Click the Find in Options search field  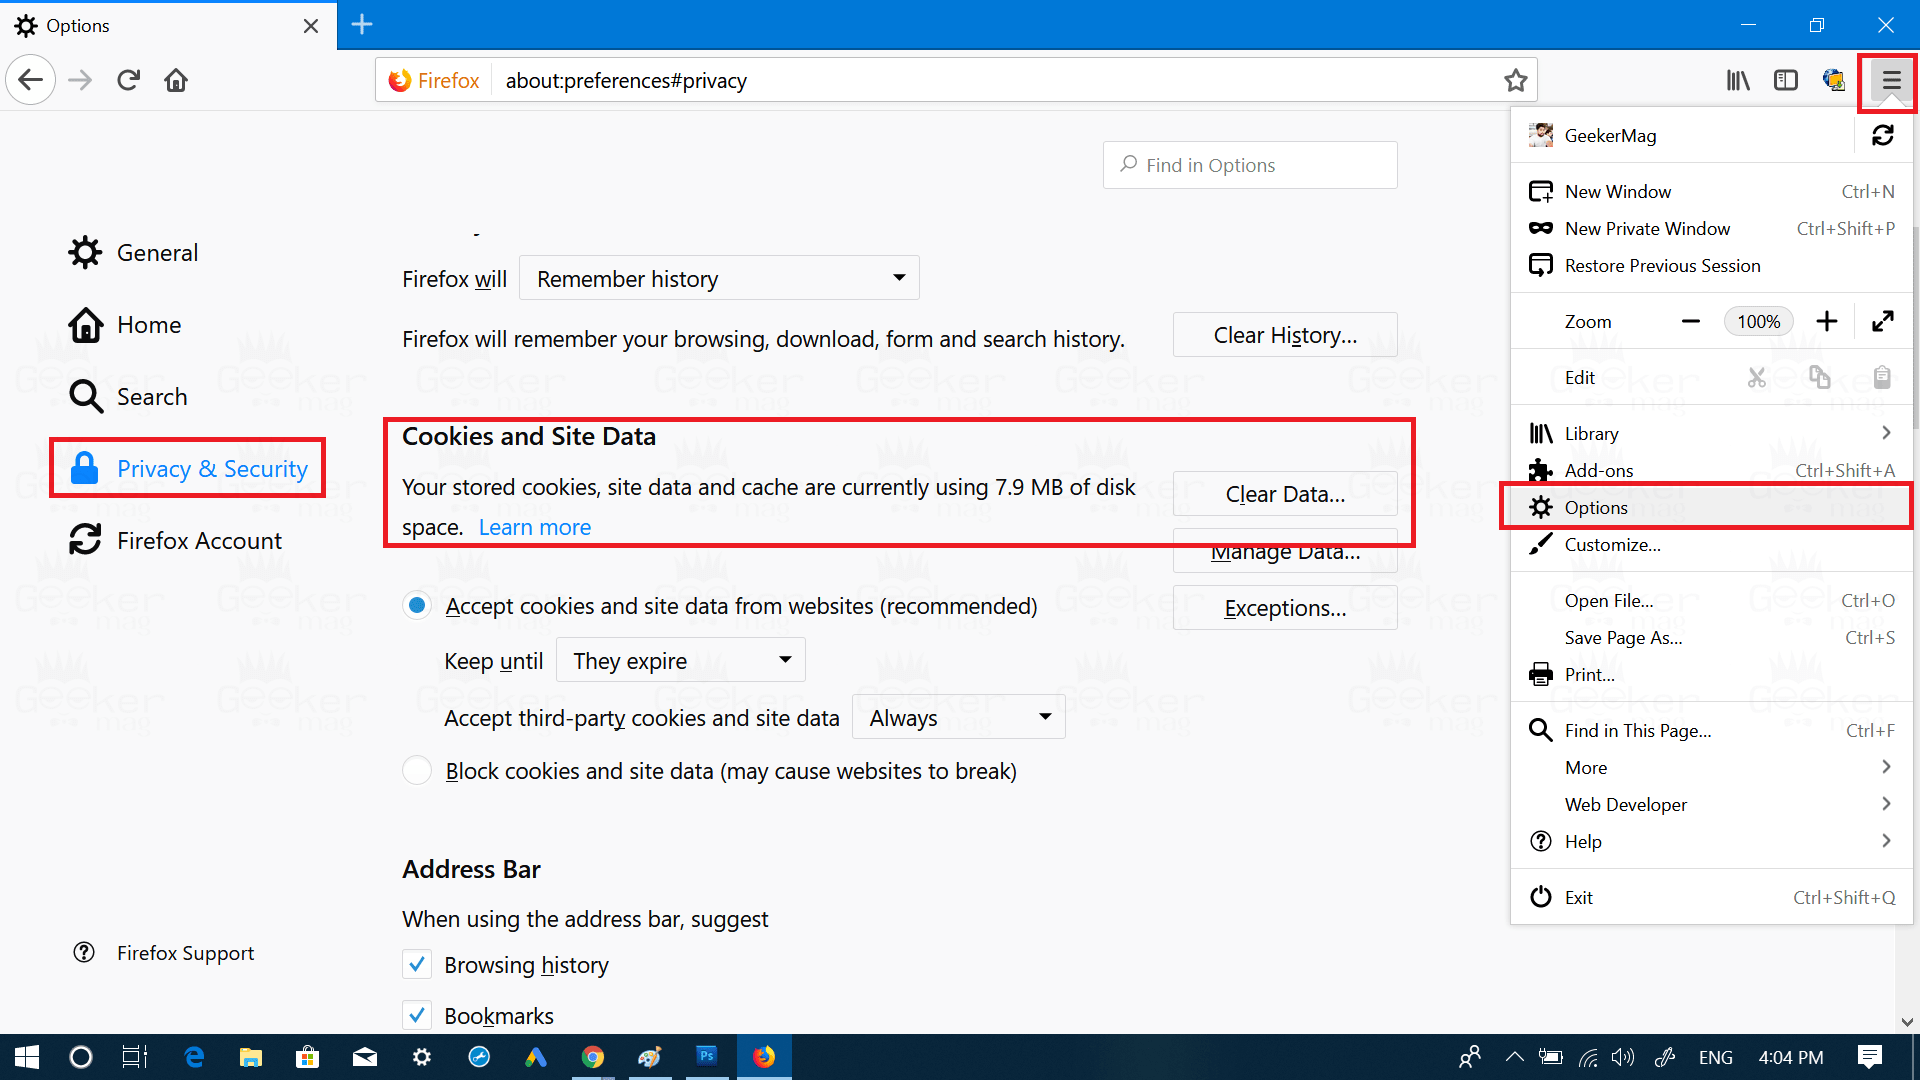click(x=1250, y=165)
